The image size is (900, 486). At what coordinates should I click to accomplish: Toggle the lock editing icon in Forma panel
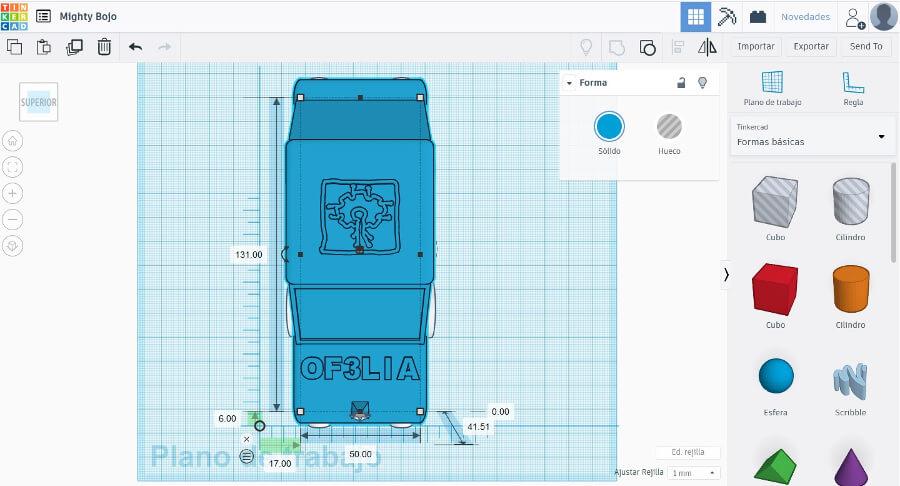tap(681, 83)
